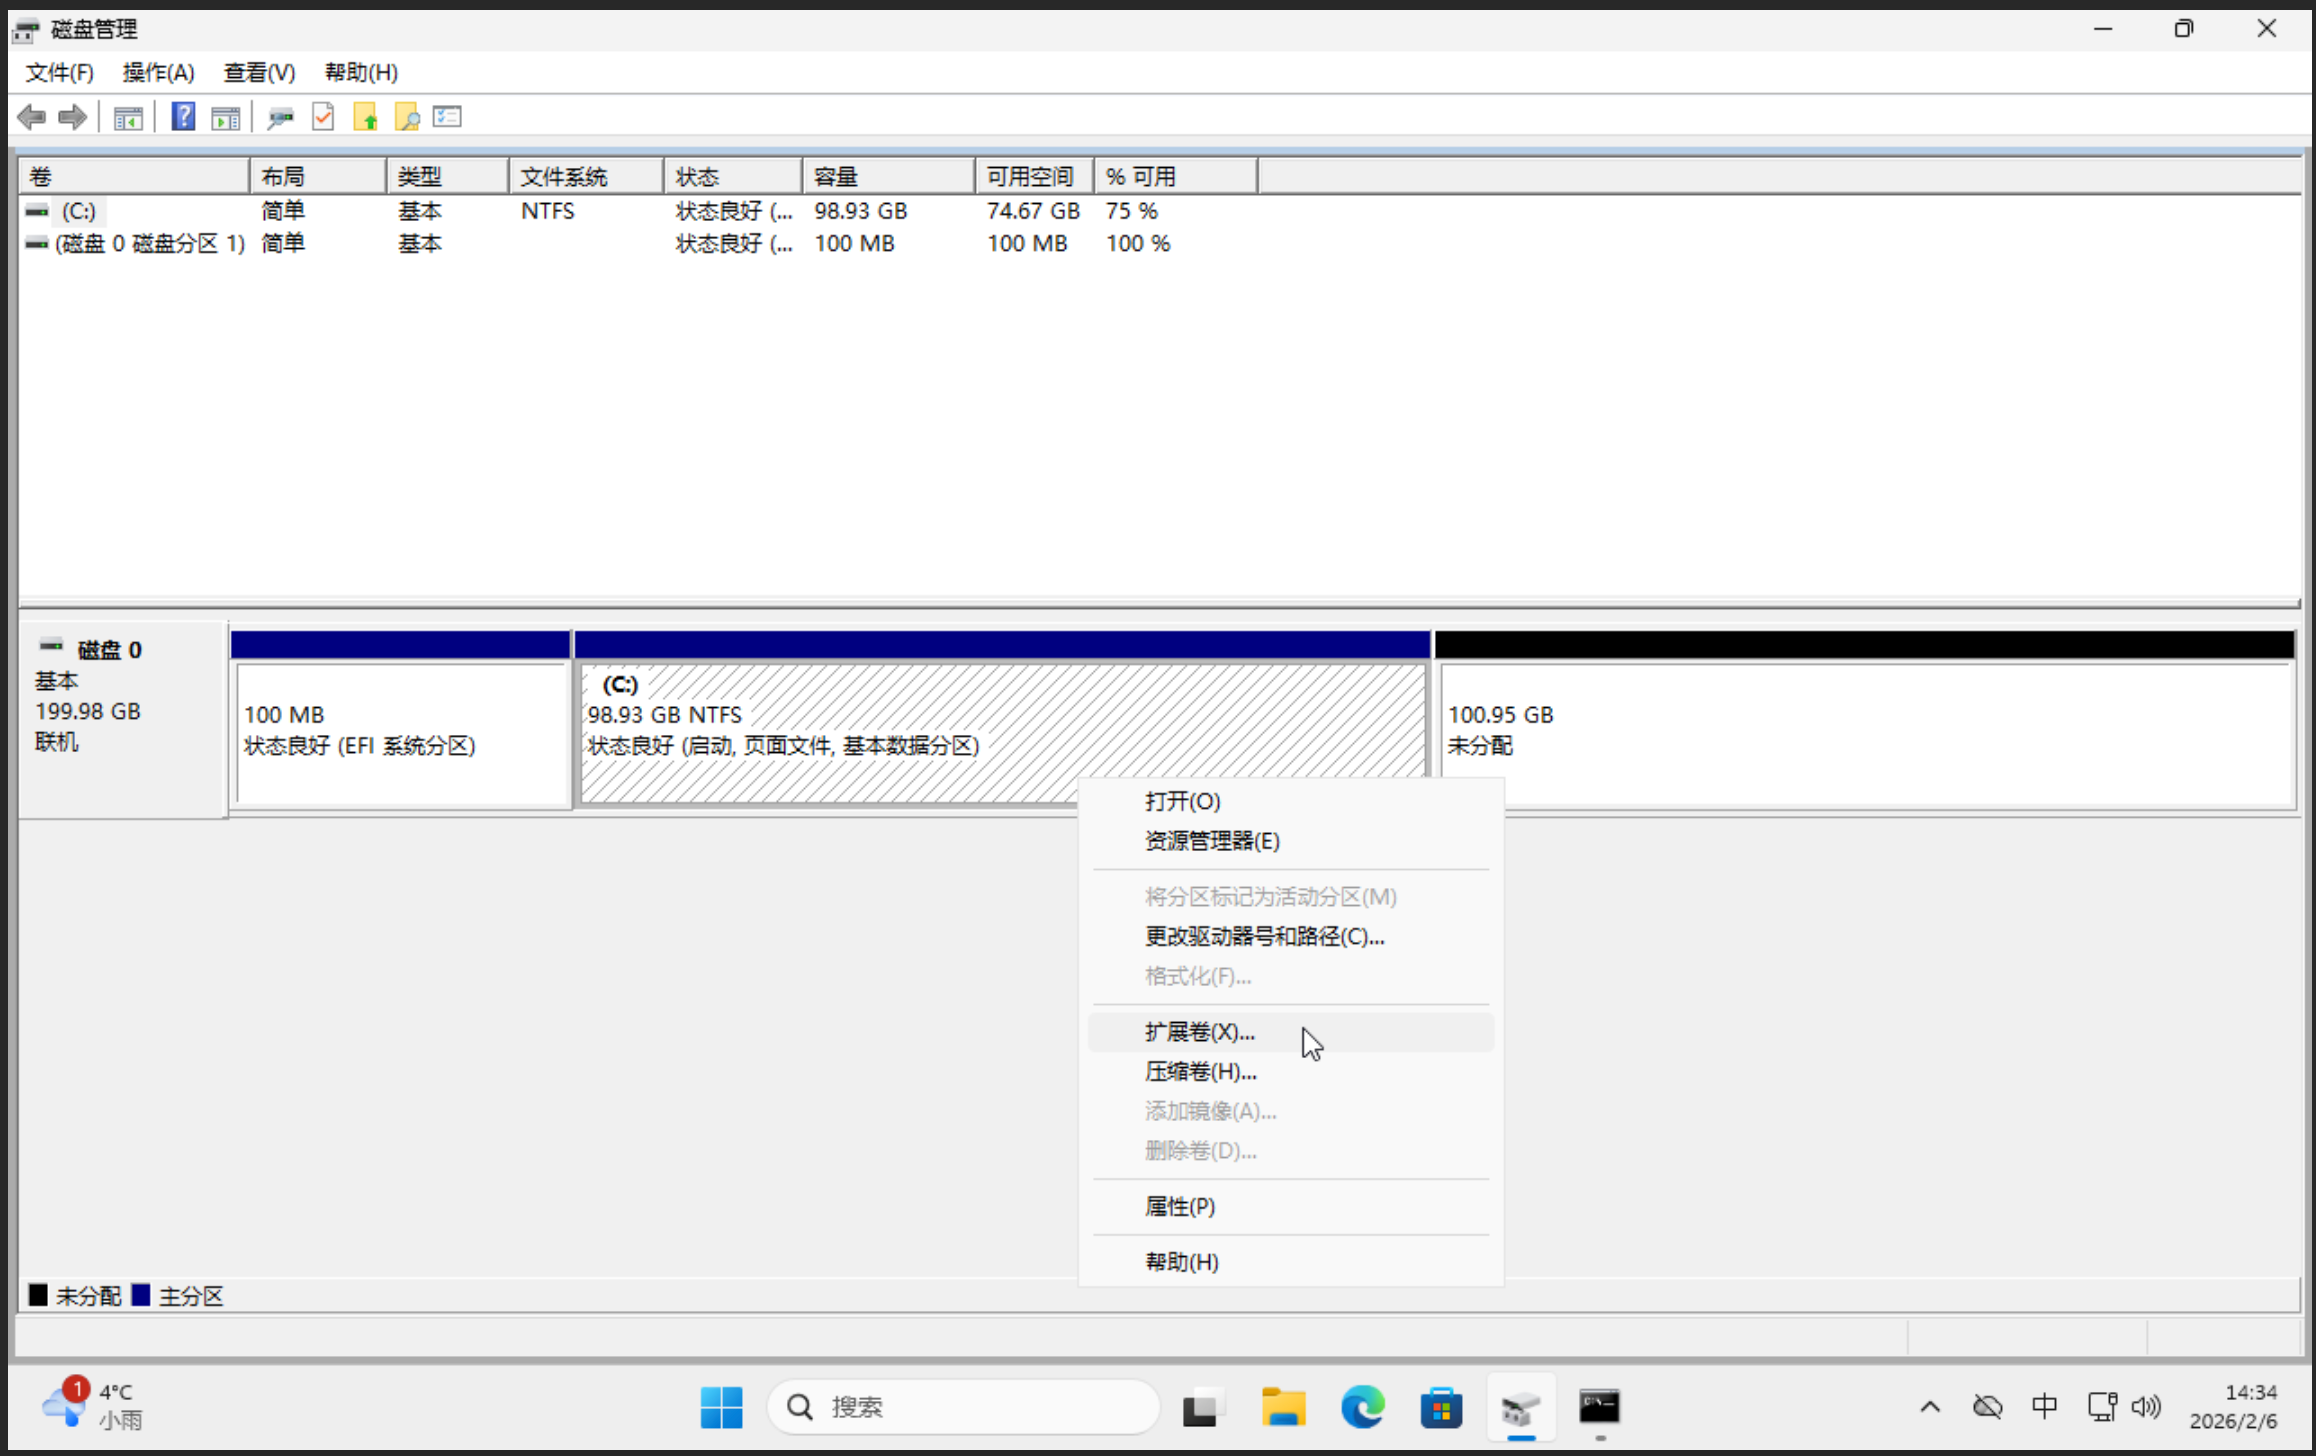Image resolution: width=2316 pixels, height=1456 pixels.
Task: Click the gray Back arrow in toolbar
Action: [x=32, y=118]
